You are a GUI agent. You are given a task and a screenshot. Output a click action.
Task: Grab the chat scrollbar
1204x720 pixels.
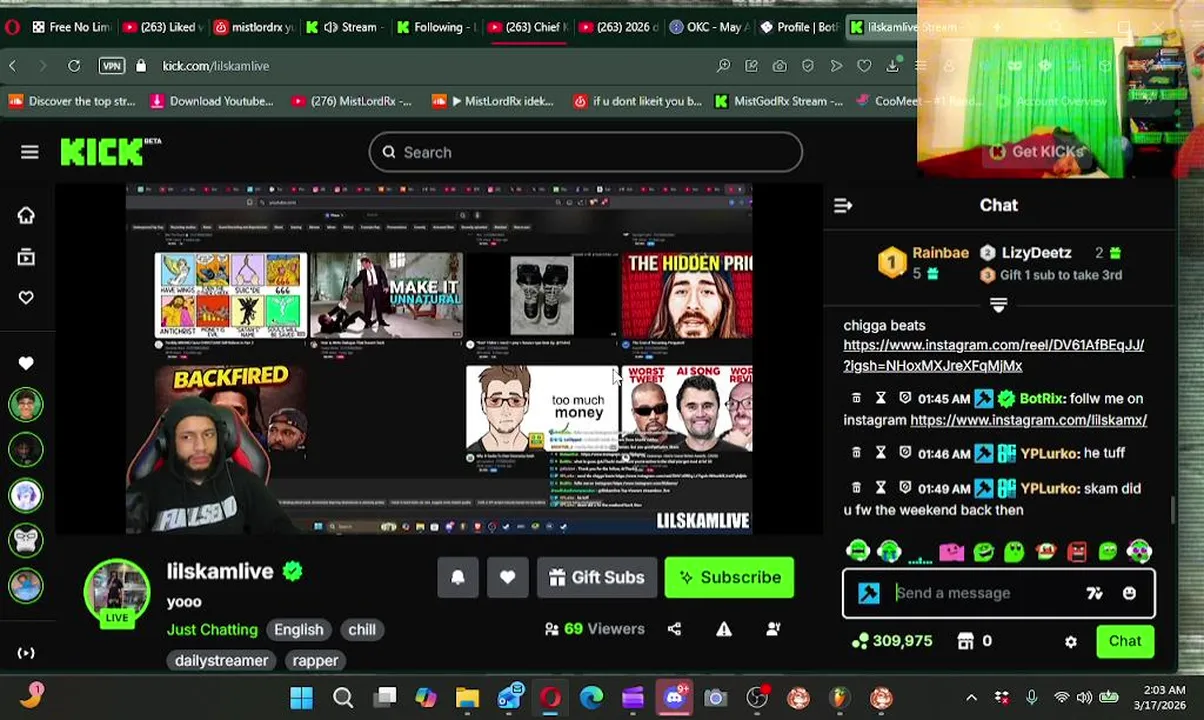1174,508
